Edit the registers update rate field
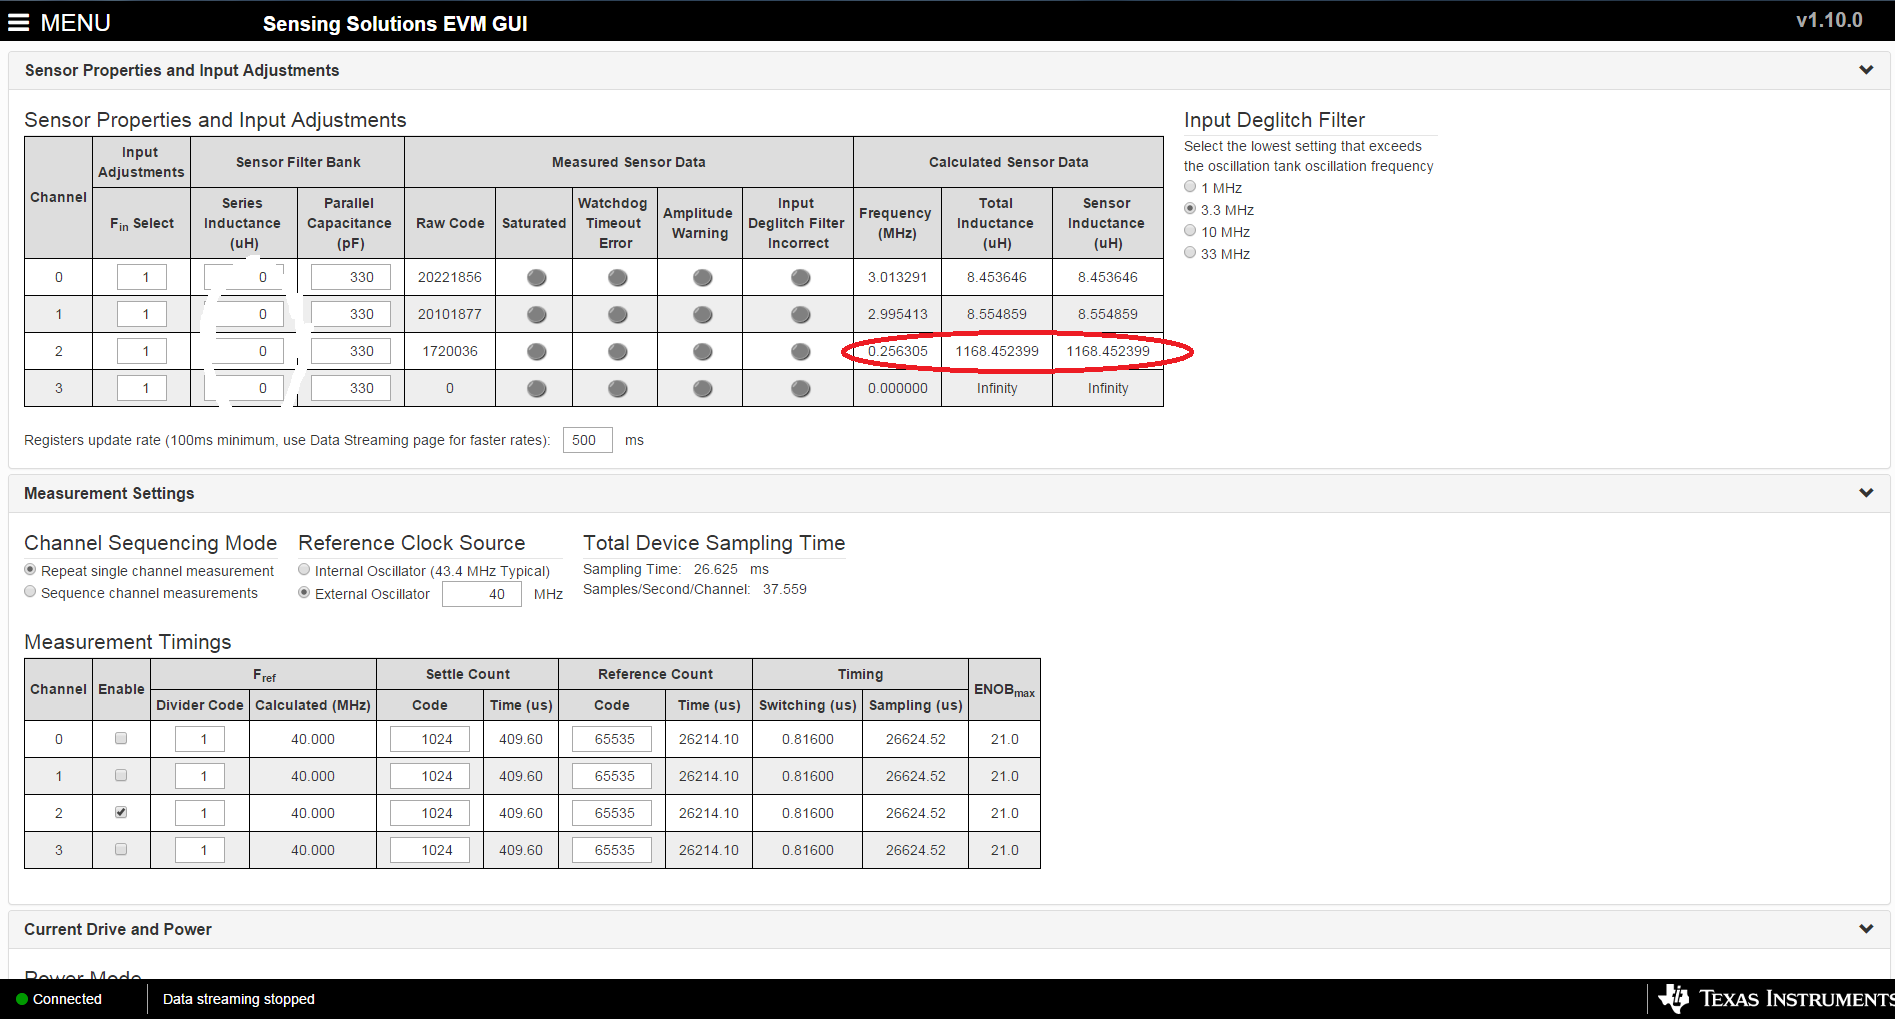This screenshot has height=1019, width=1895. point(588,440)
